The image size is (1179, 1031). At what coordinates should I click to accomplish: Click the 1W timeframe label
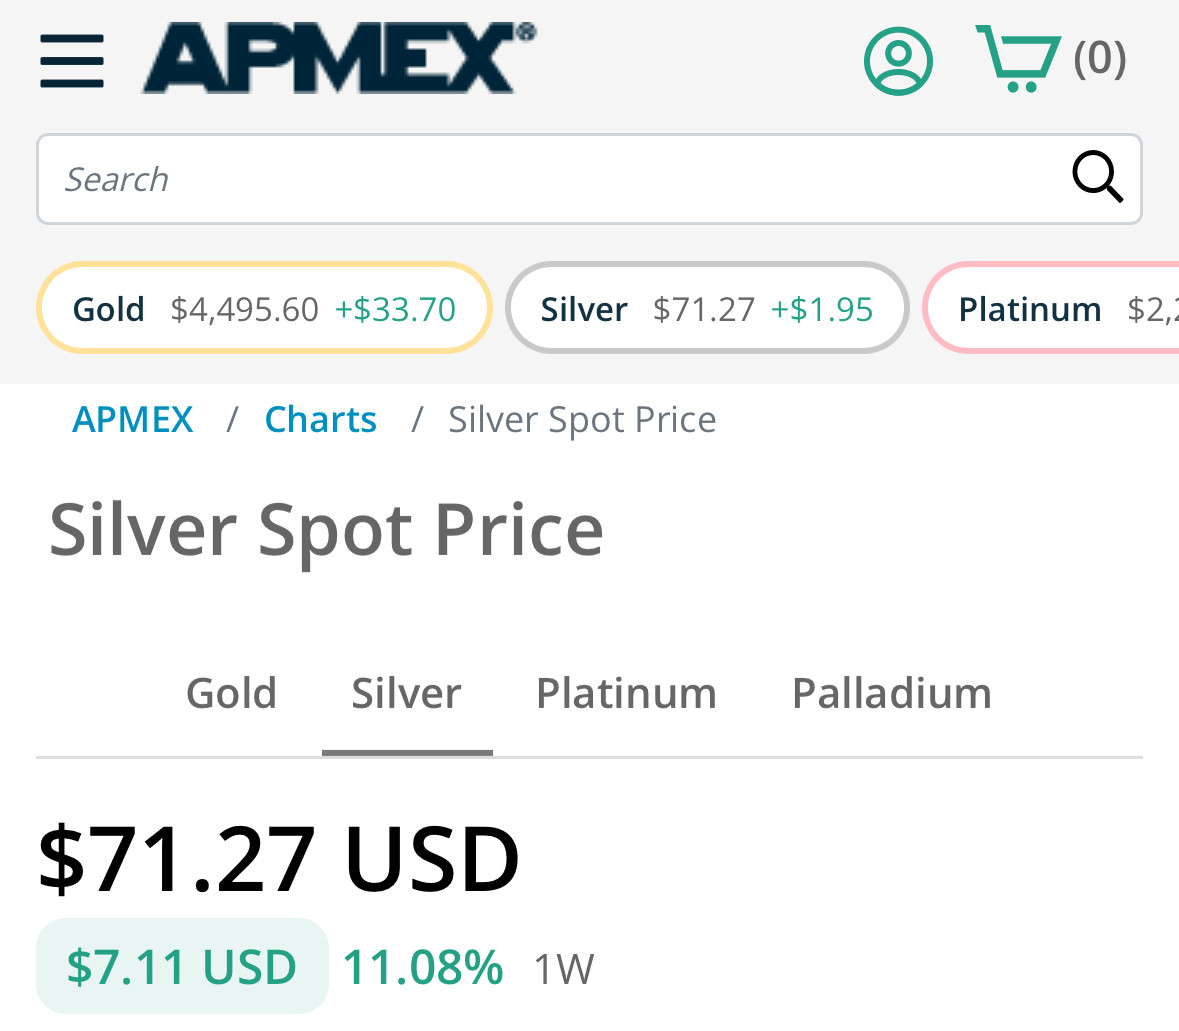tap(564, 969)
